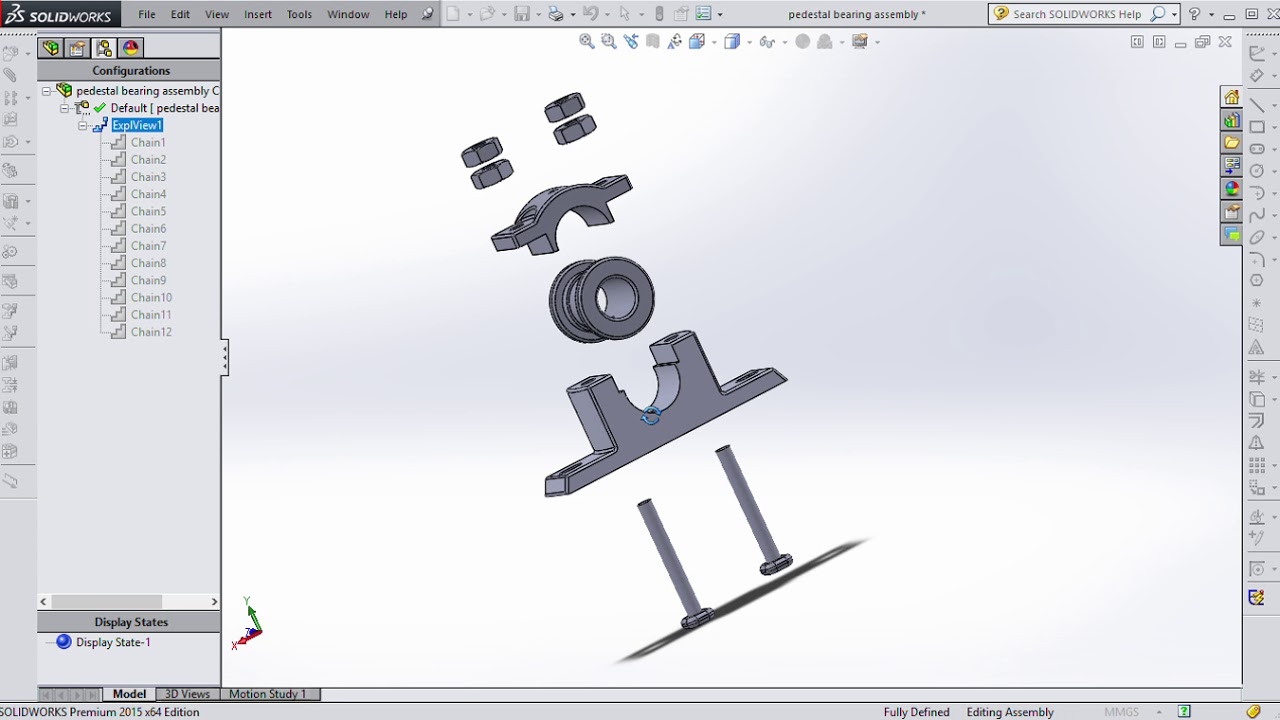
Task: Open the Window menu
Action: point(348,14)
